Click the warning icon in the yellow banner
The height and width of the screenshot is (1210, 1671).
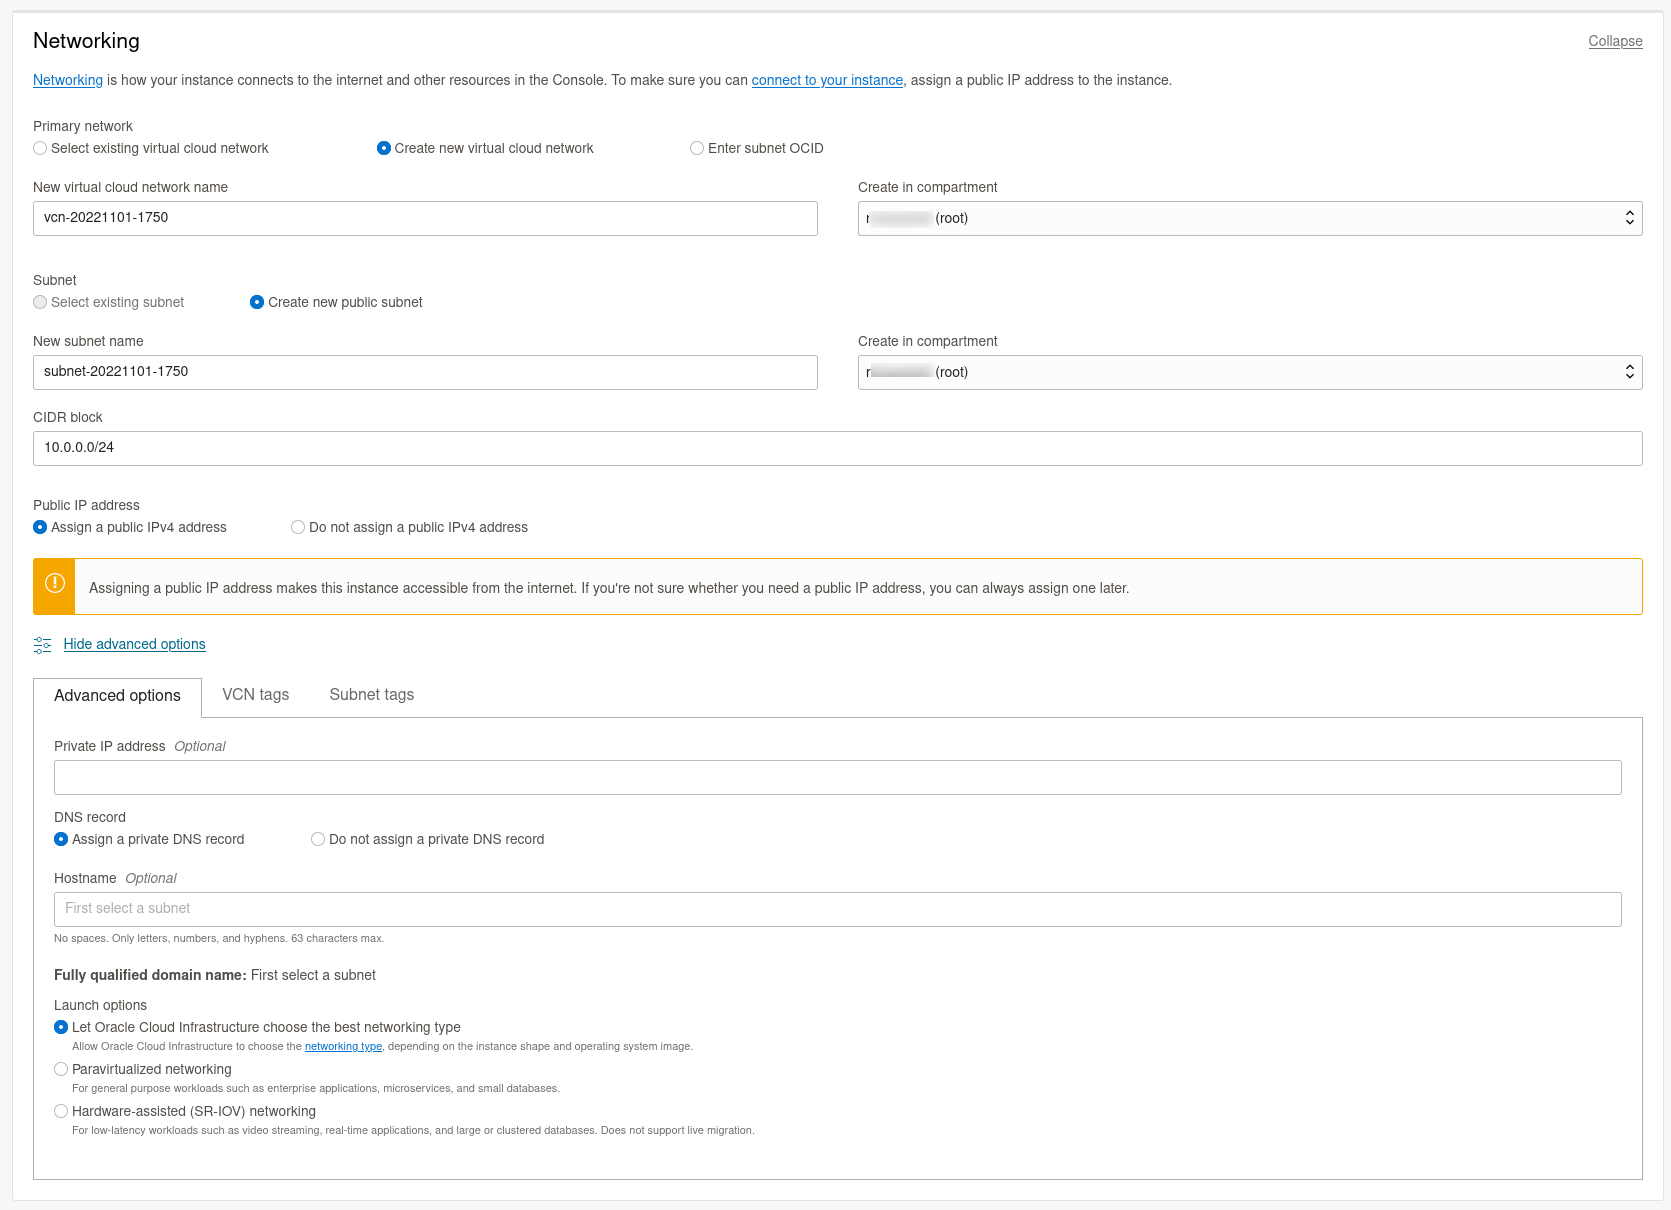click(x=55, y=584)
